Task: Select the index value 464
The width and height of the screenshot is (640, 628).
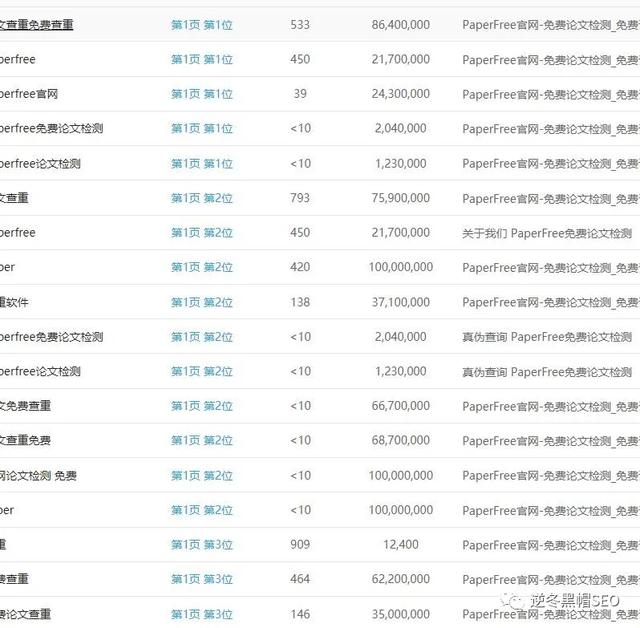Action: [300, 579]
